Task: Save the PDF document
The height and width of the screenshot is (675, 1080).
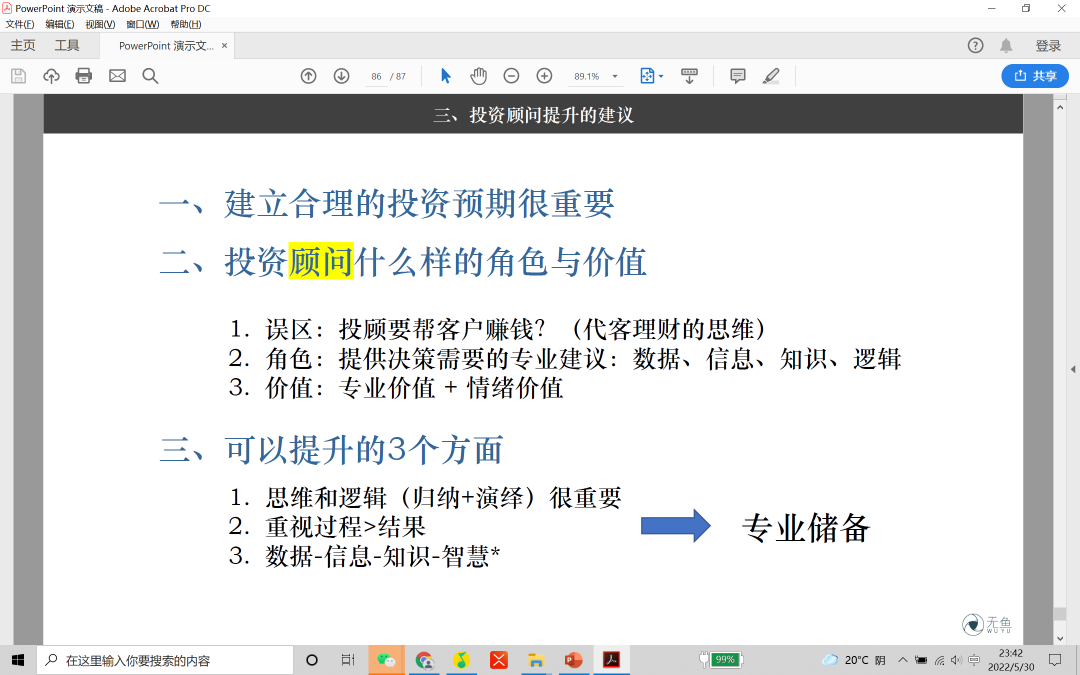Action: tap(17, 75)
